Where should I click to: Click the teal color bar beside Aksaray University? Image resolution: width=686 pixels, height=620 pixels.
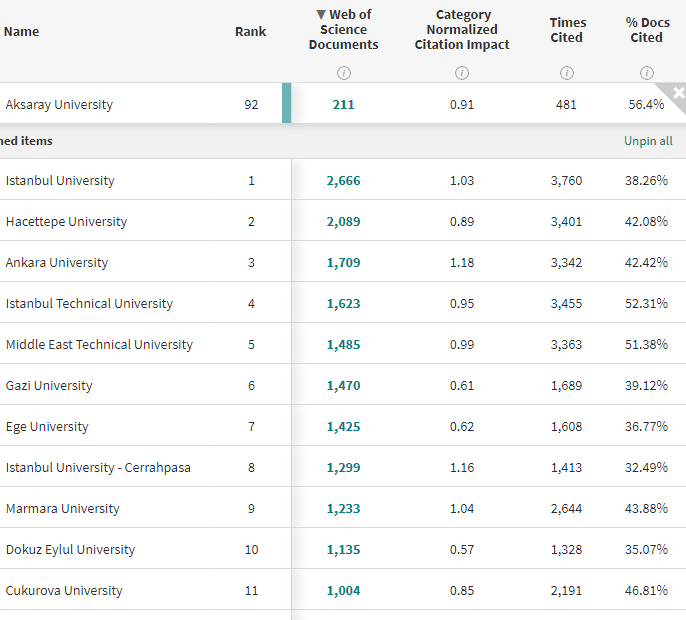pyautogui.click(x=287, y=104)
